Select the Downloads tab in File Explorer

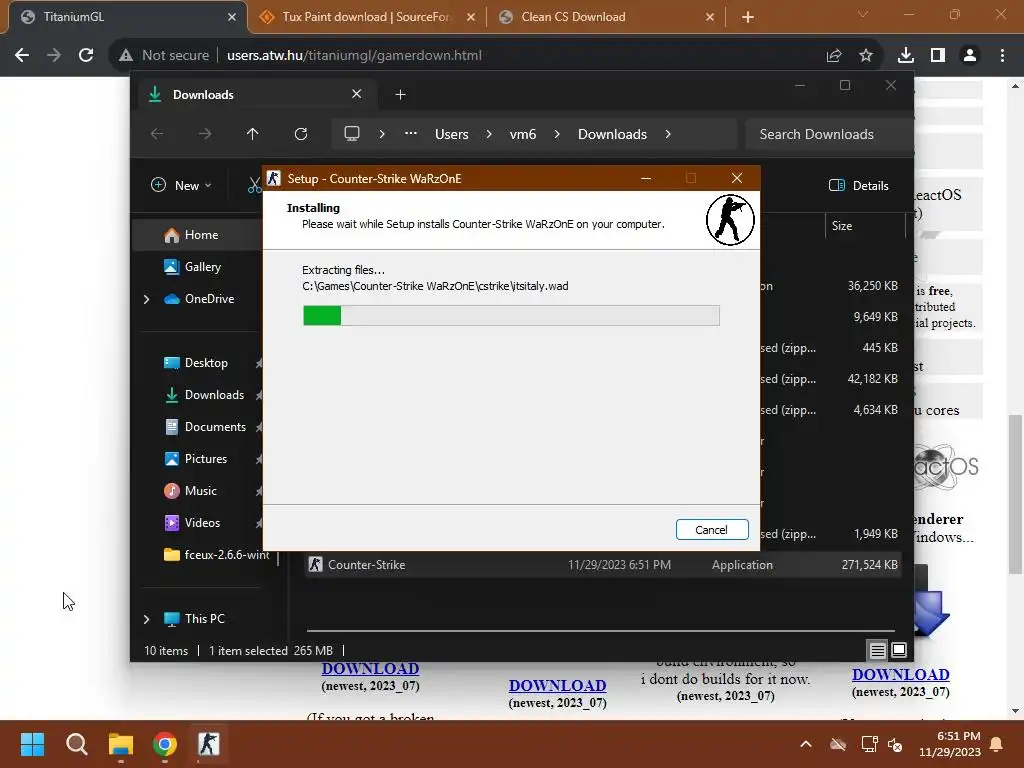[x=257, y=95]
